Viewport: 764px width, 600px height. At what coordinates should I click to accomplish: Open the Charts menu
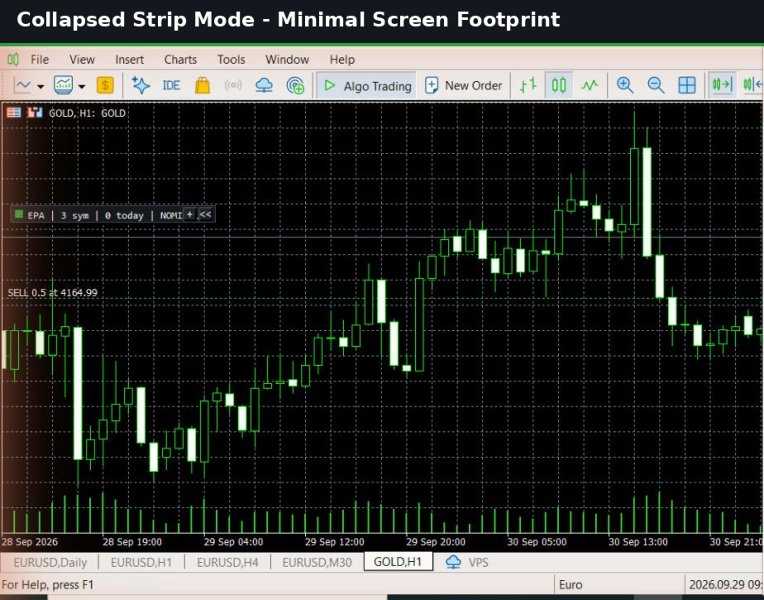[180, 59]
